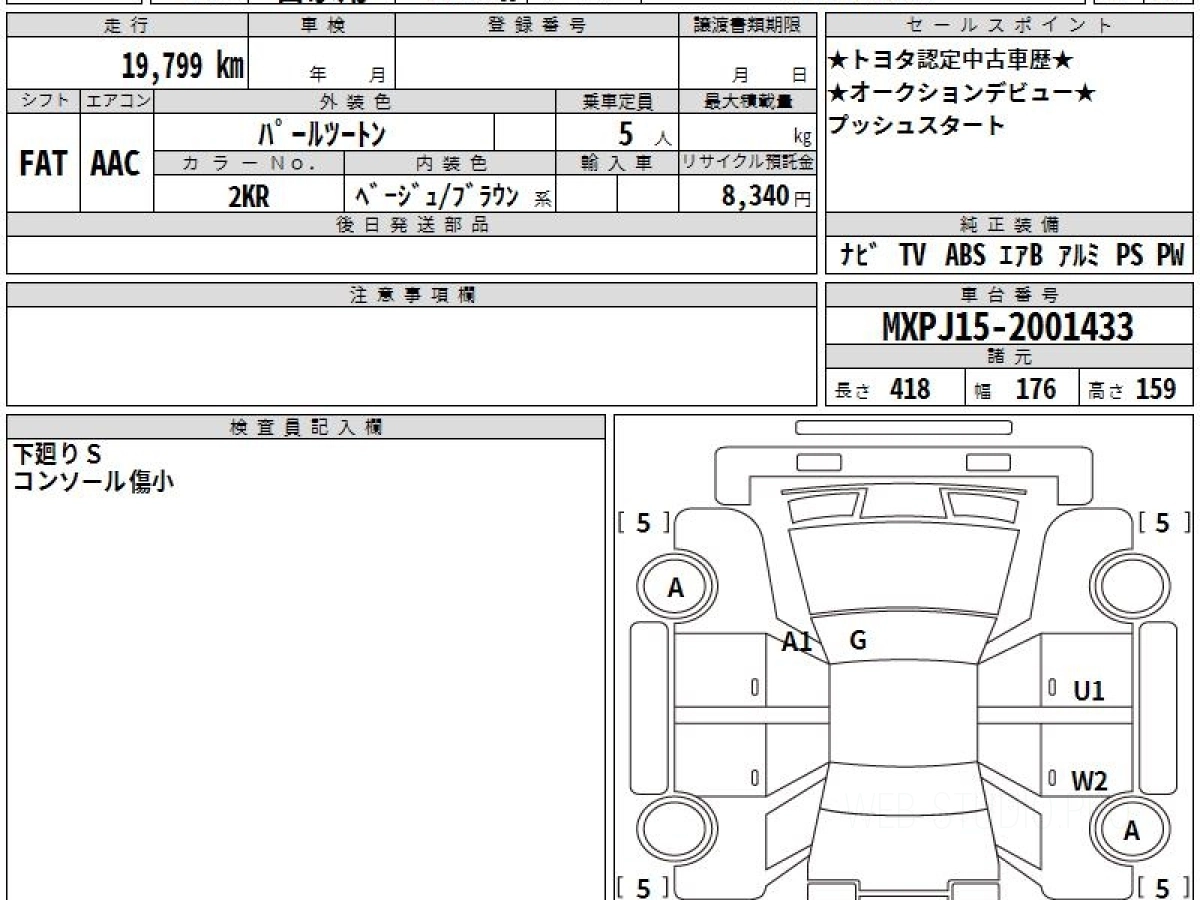Select the AAC air conditioner cell
This screenshot has height=900, width=1200.
tap(116, 163)
